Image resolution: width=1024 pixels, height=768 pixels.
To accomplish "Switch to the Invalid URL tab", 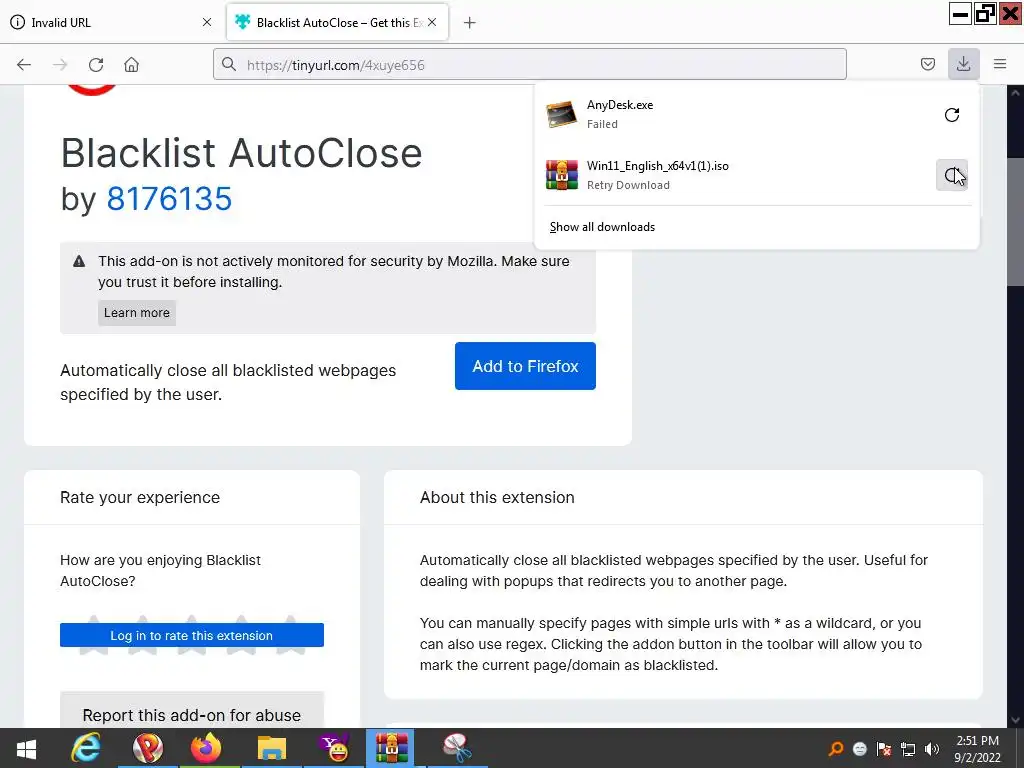I will click(x=112, y=22).
